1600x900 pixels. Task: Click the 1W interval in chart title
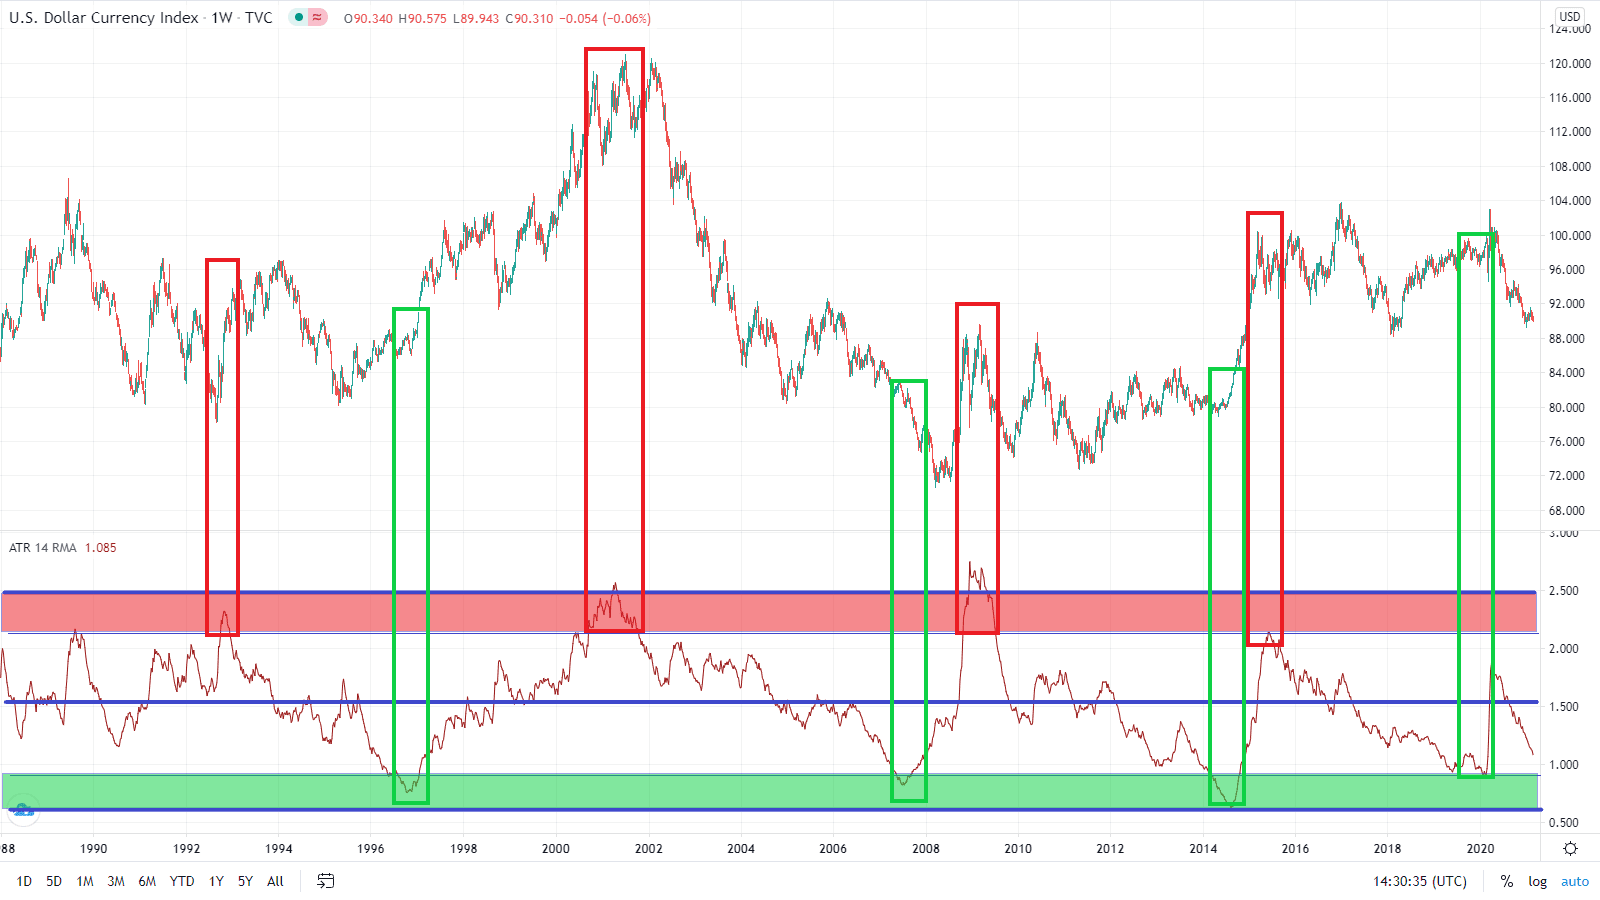pyautogui.click(x=222, y=18)
